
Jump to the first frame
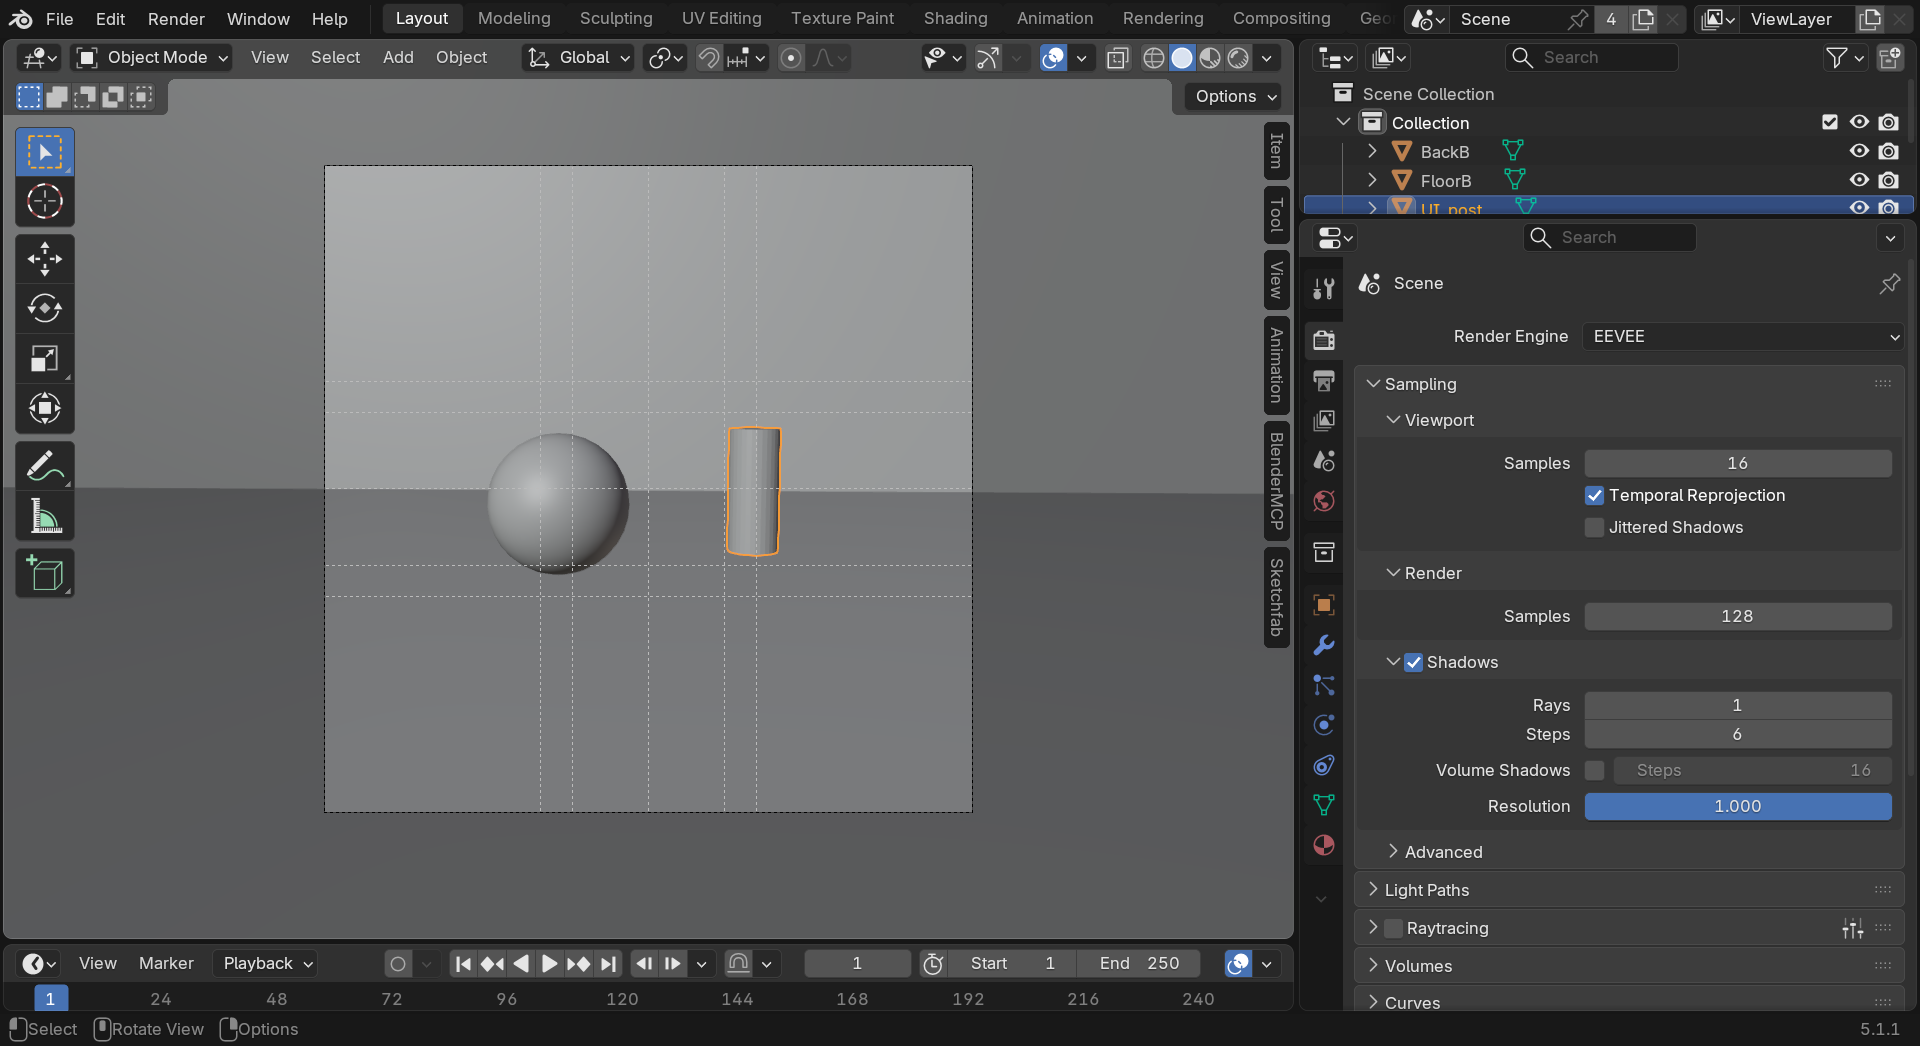pyautogui.click(x=463, y=963)
